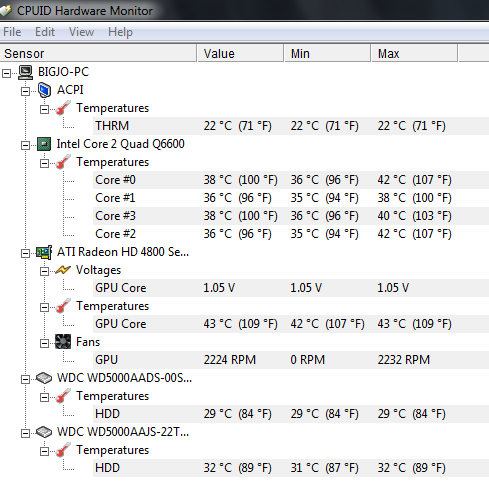Select the GPU fan row
This screenshot has width=489, height=498.
point(291,360)
